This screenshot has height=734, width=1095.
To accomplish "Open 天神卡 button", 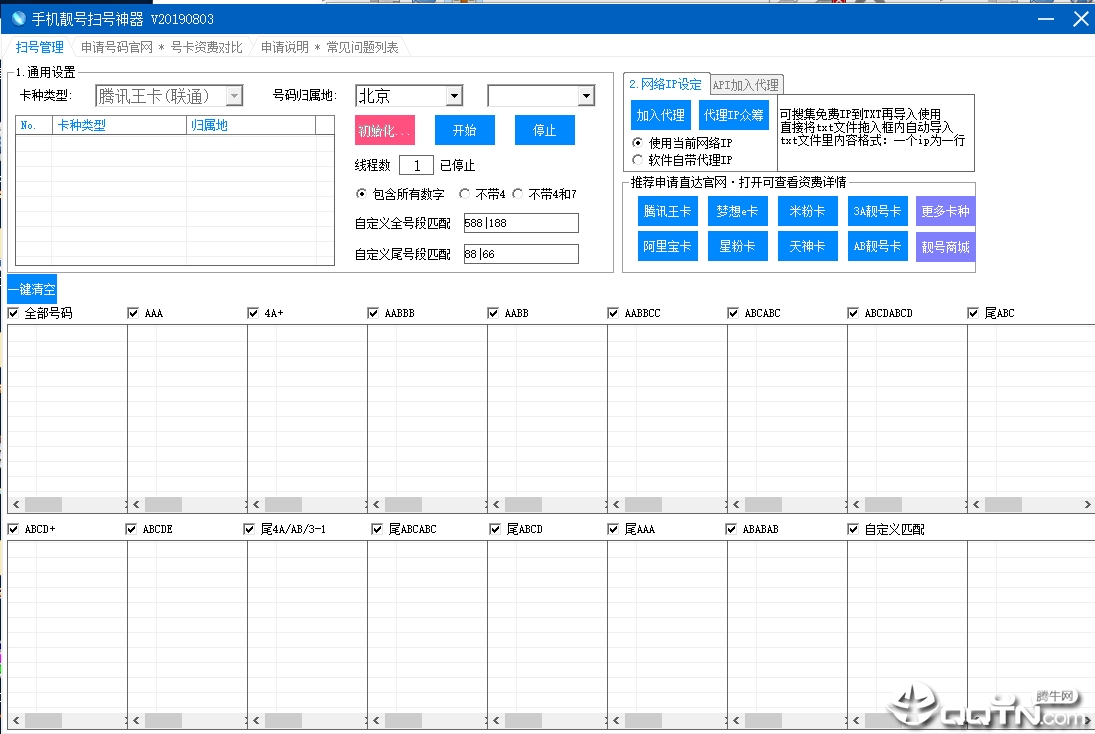I will pos(807,247).
